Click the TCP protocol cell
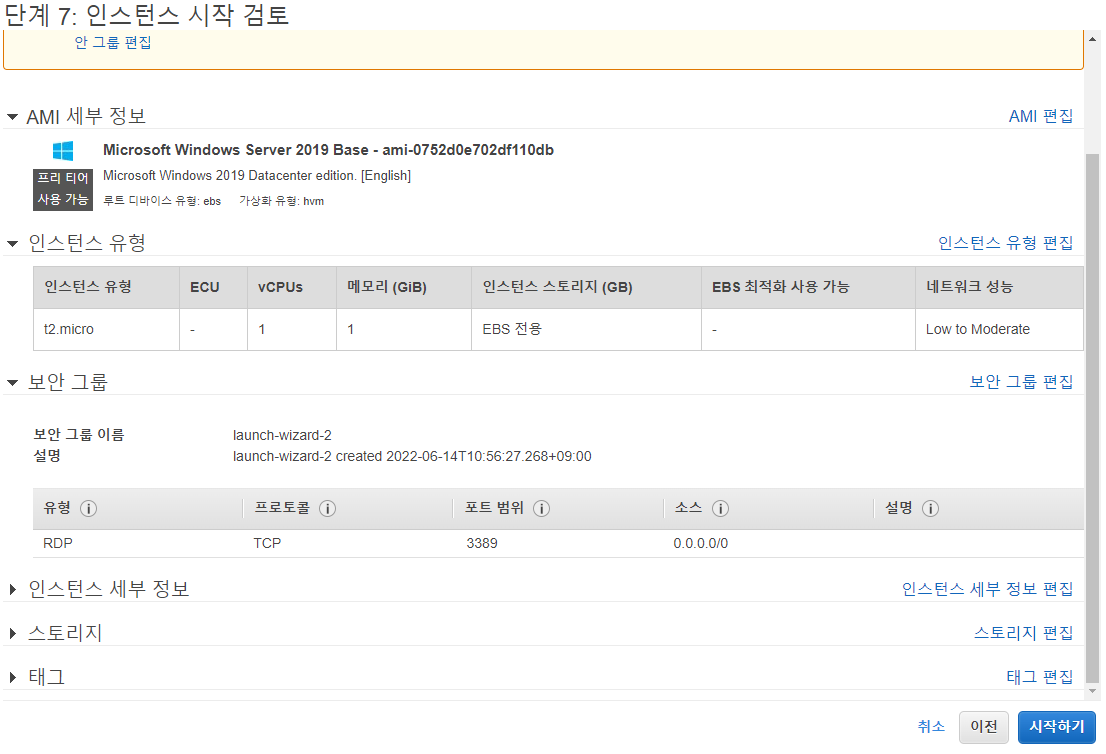Viewport: 1106px width, 754px height. point(267,544)
